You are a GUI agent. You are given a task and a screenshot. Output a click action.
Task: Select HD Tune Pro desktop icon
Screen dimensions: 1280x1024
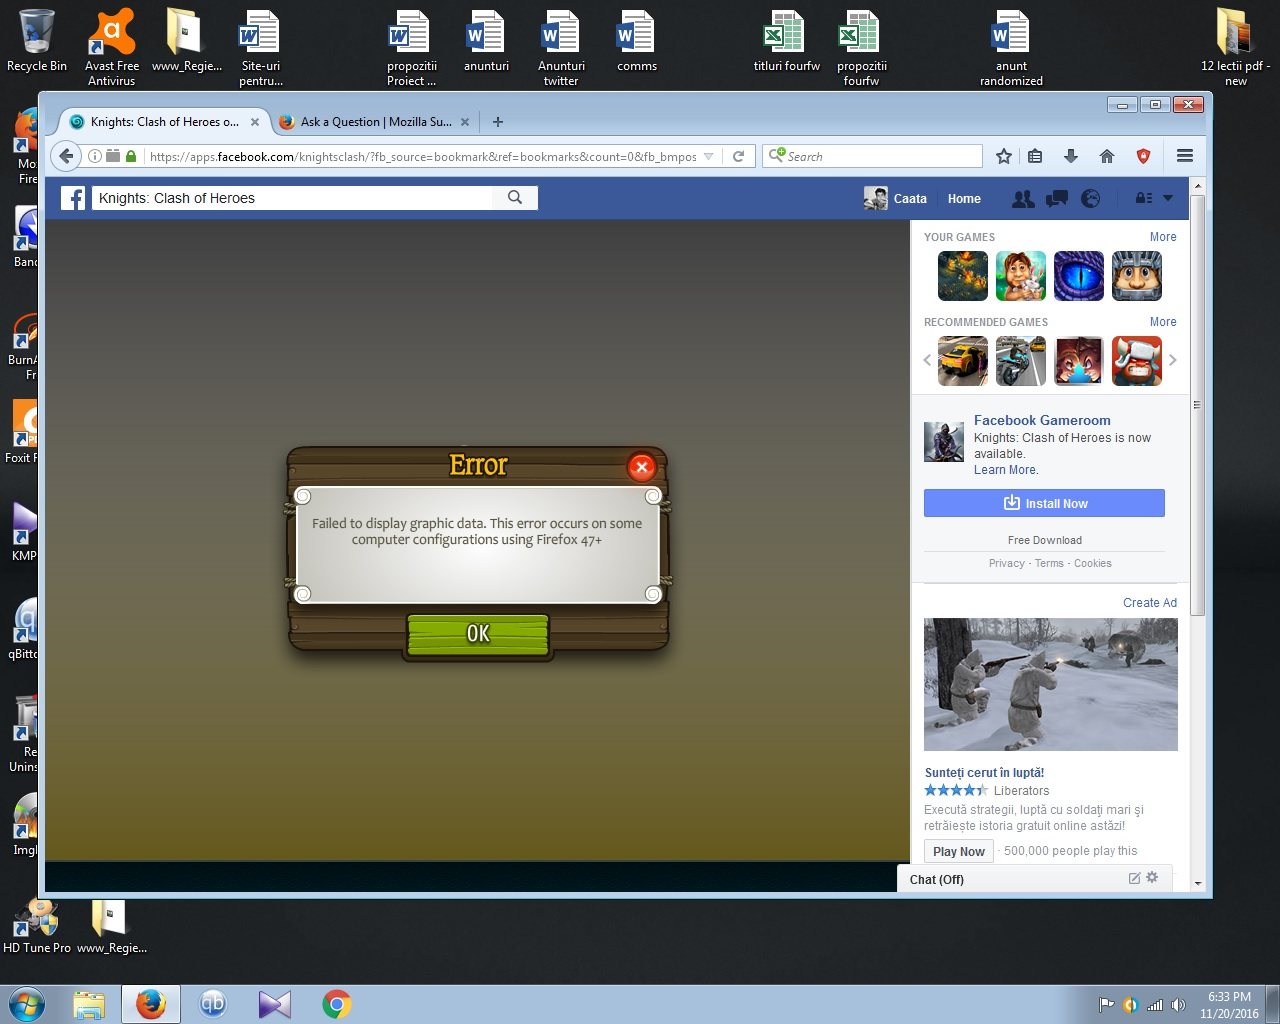point(37,926)
